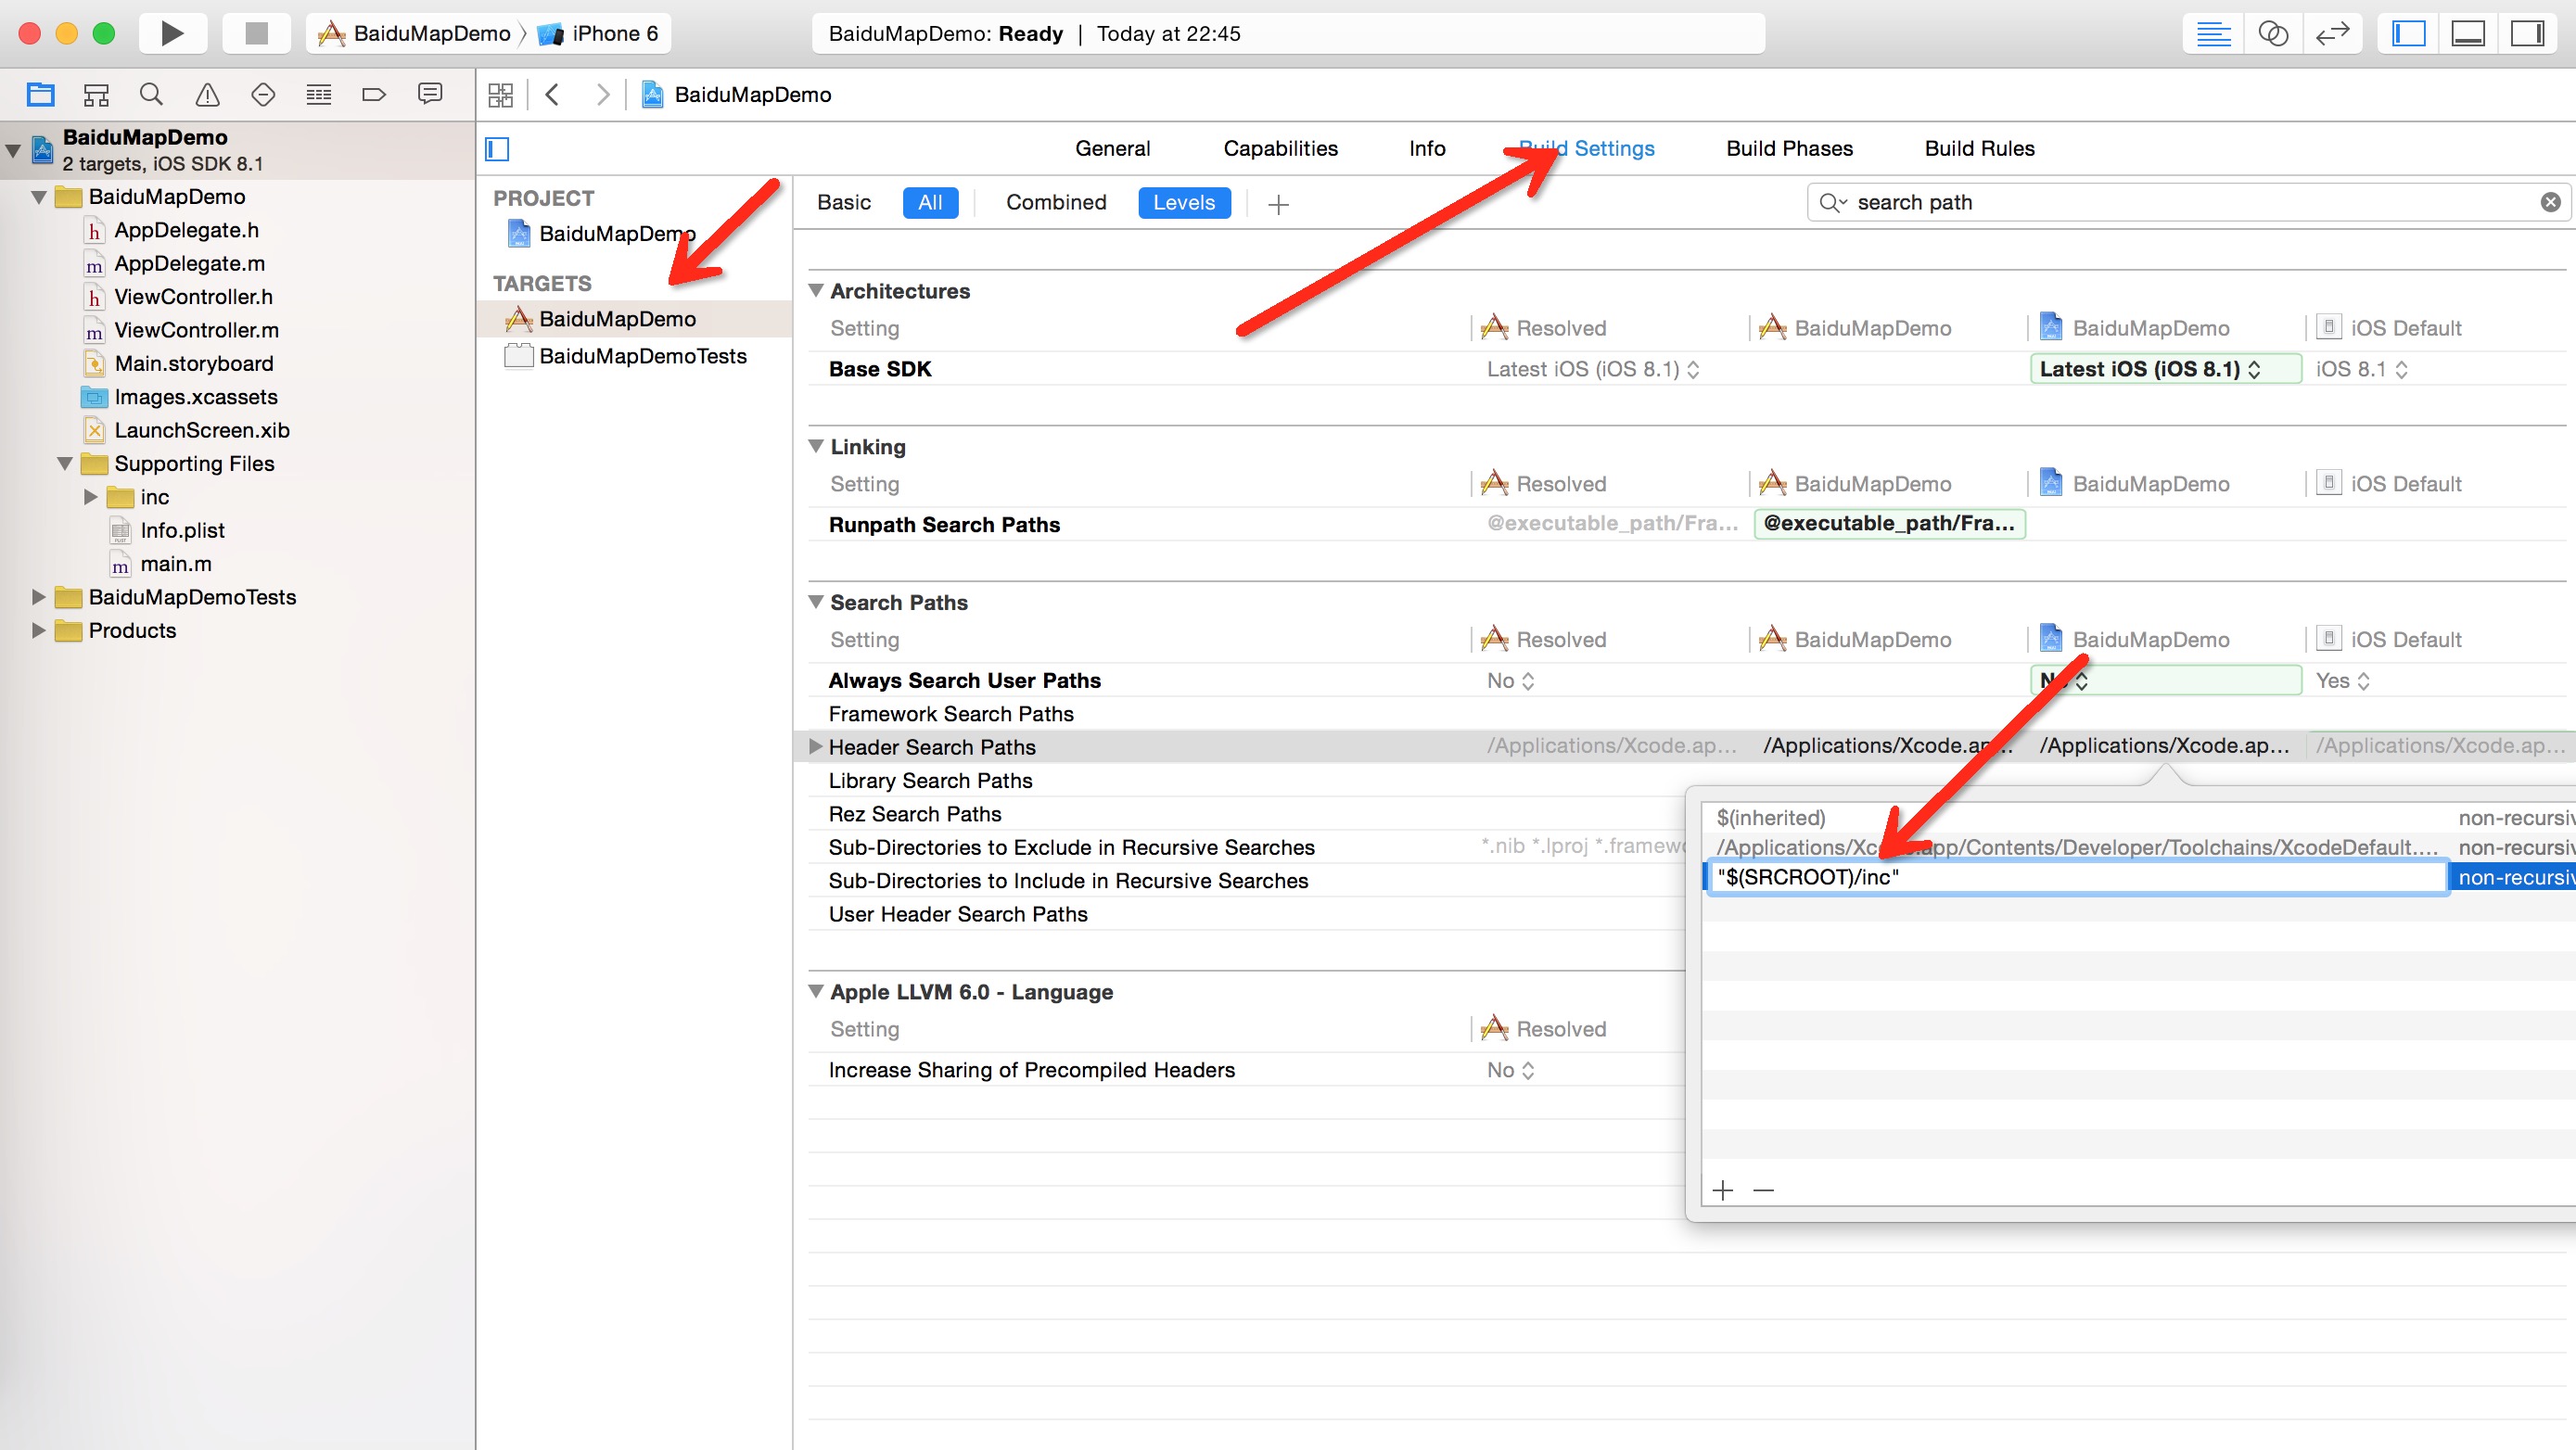Collapse the BaiduMapDemo group folder

point(39,197)
